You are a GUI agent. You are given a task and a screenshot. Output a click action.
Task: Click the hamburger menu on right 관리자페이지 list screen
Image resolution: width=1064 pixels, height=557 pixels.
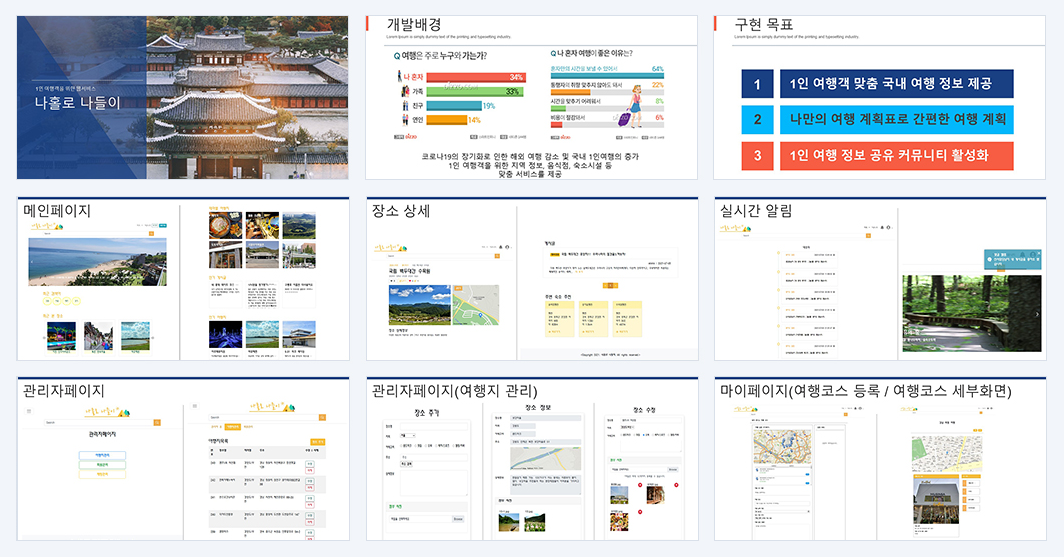pyautogui.click(x=194, y=406)
